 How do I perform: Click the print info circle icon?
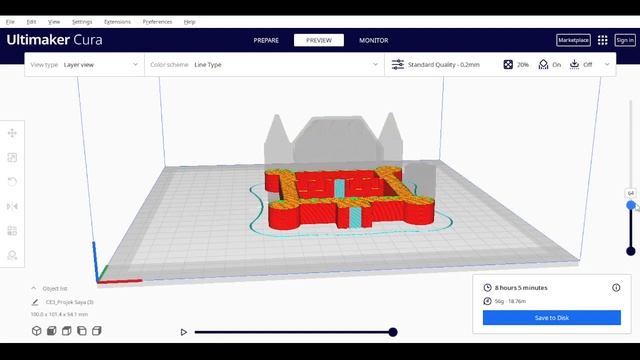click(616, 288)
